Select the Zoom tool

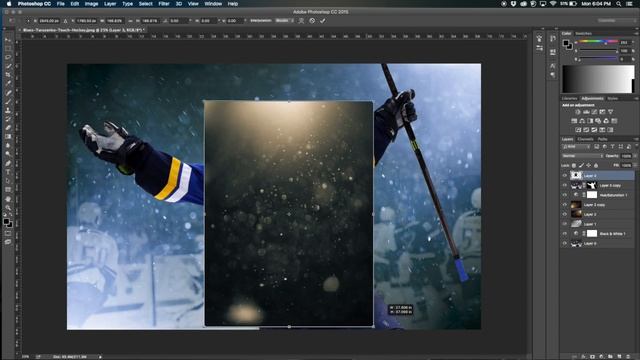click(8, 207)
